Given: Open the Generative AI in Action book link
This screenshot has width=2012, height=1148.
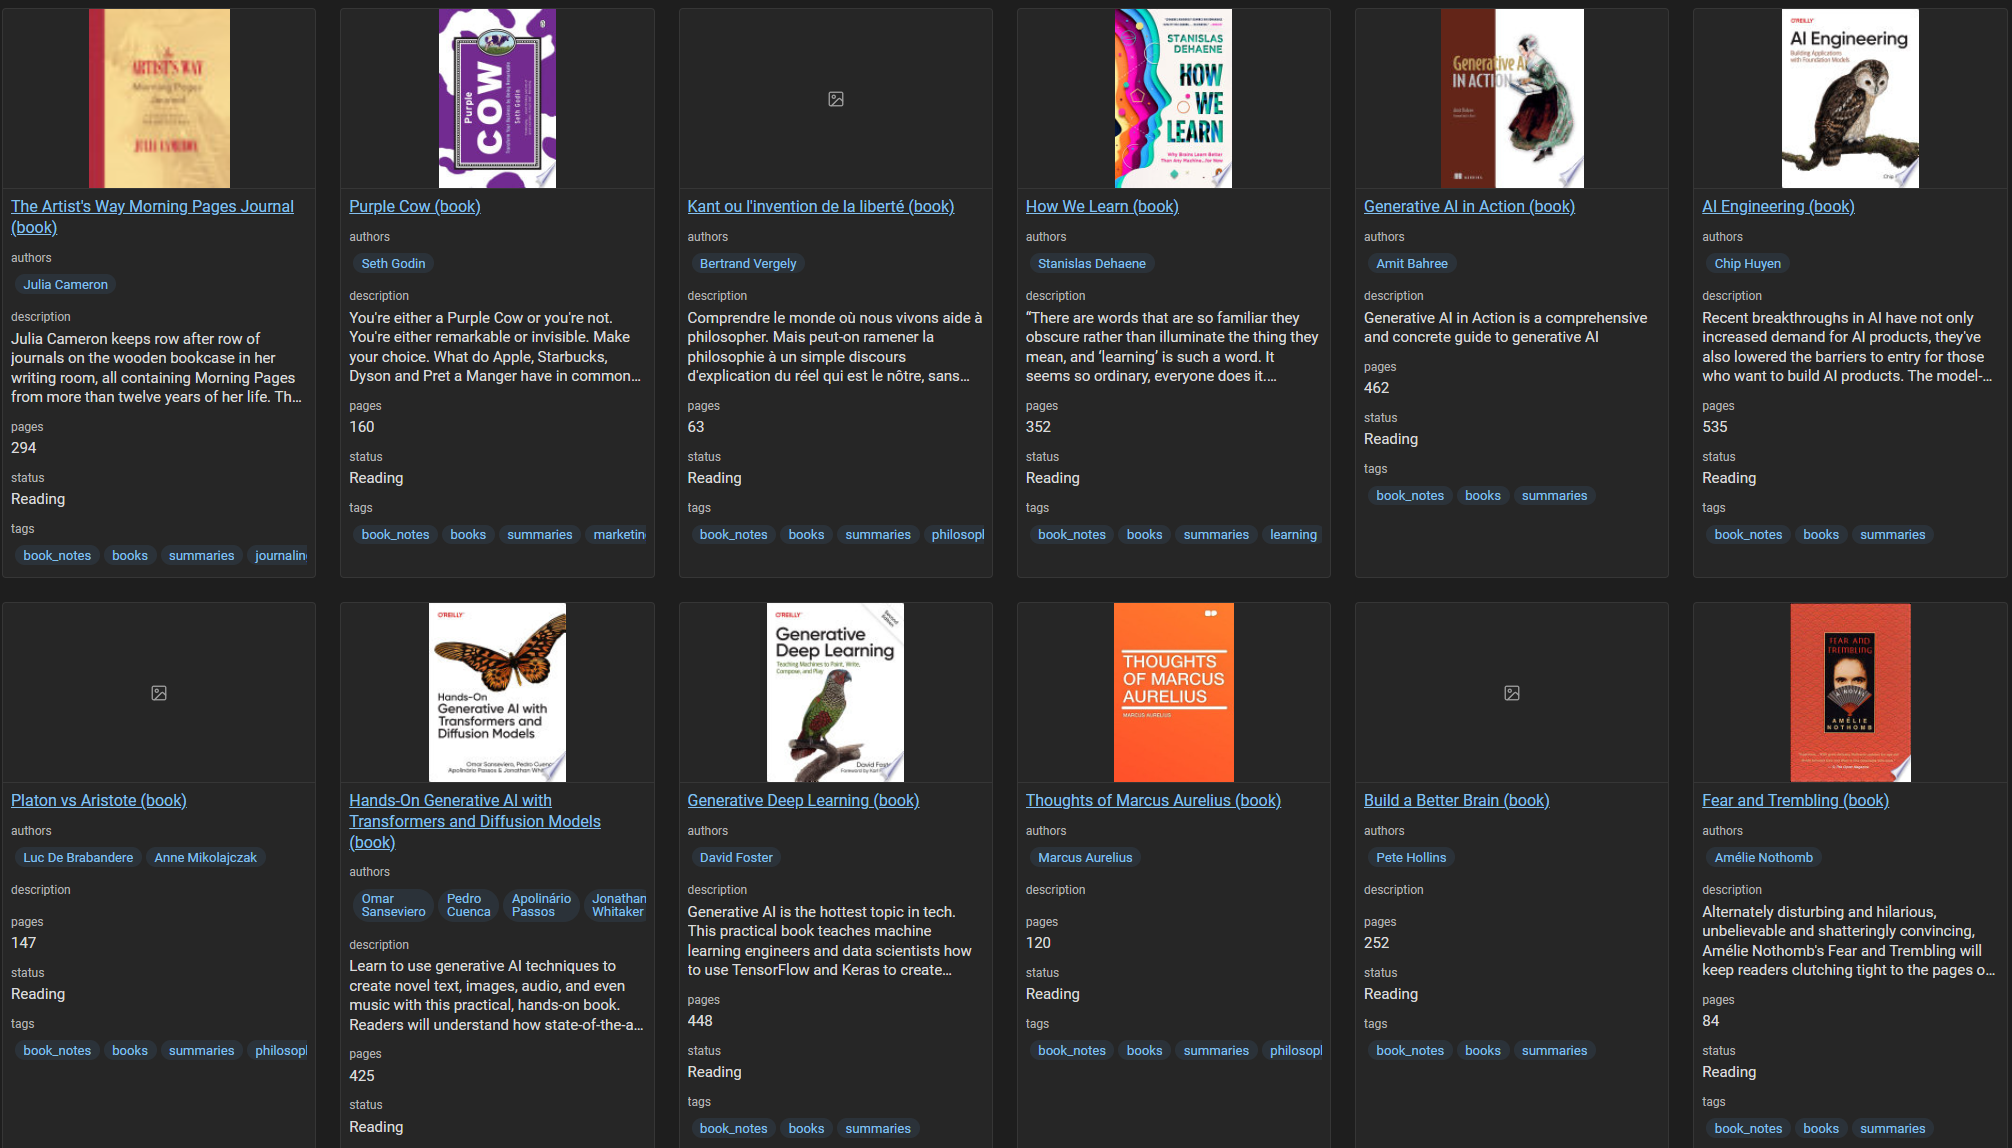Looking at the screenshot, I should click(1469, 206).
